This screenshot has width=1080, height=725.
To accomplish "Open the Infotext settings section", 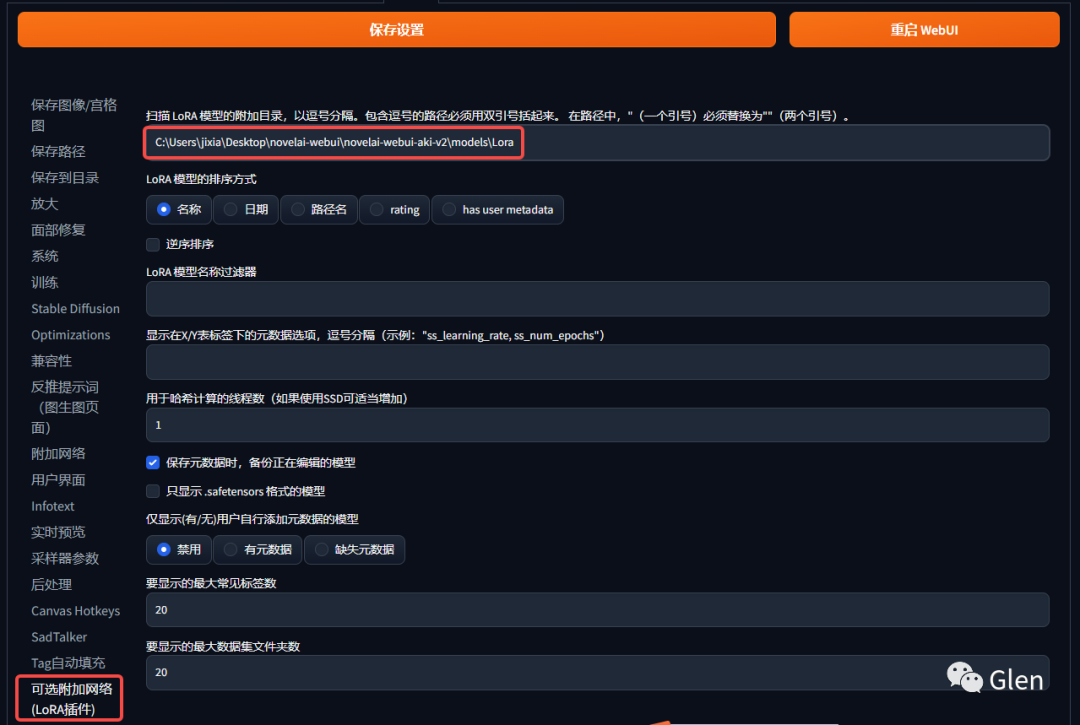I will 52,506.
